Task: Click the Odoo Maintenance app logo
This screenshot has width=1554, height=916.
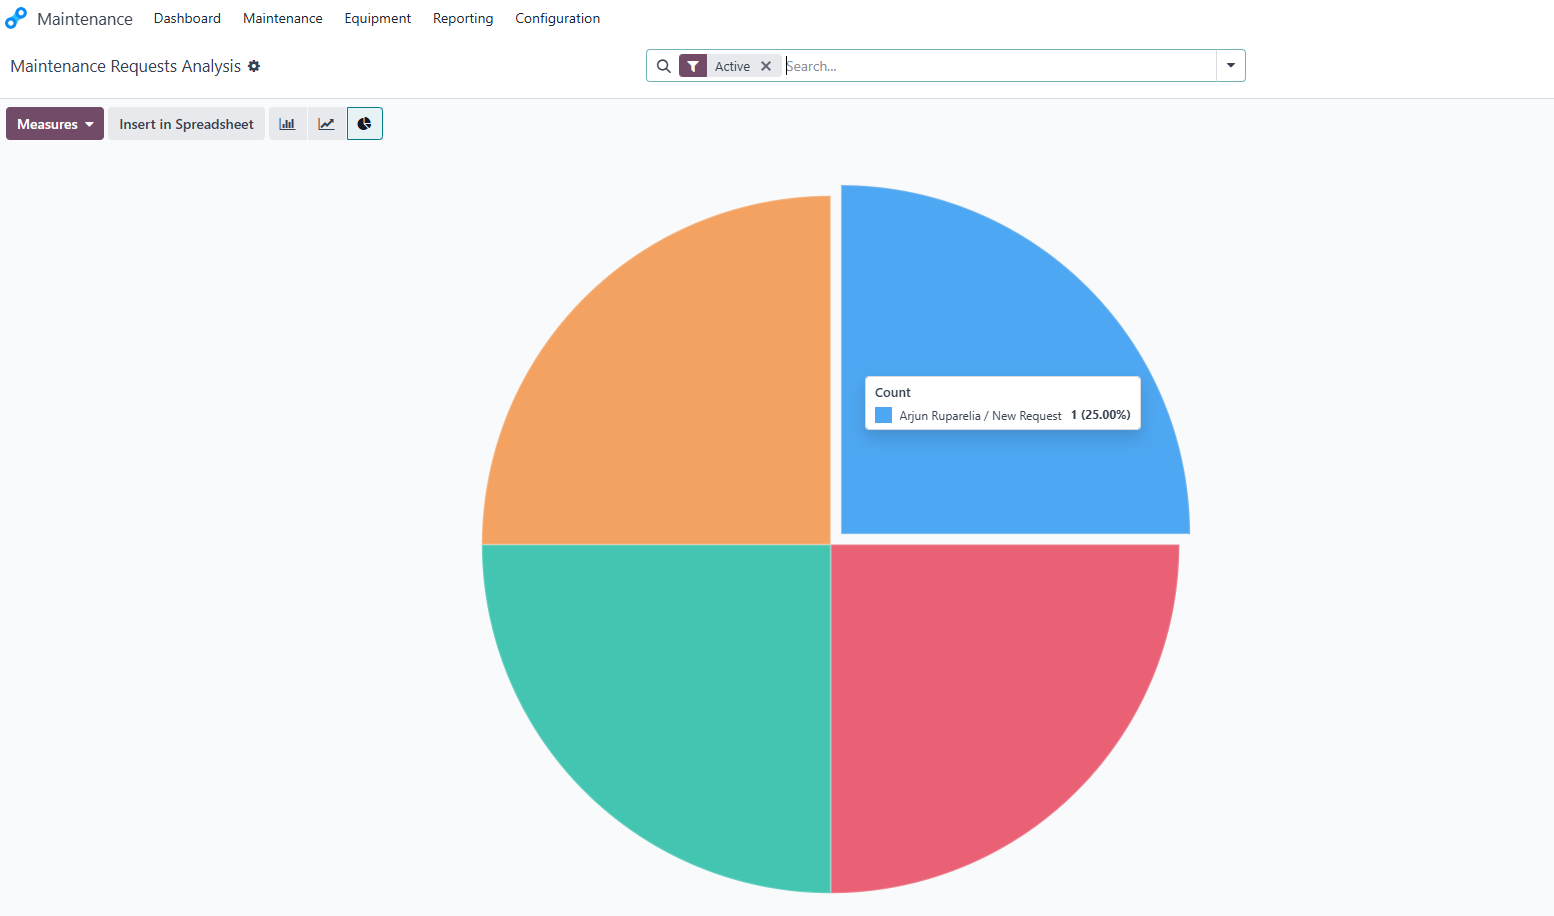Action: pyautogui.click(x=15, y=17)
